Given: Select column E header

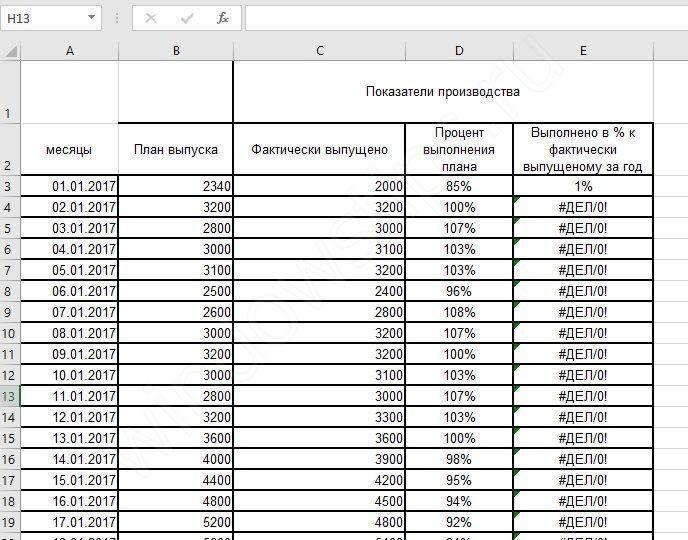Looking at the screenshot, I should point(583,51).
